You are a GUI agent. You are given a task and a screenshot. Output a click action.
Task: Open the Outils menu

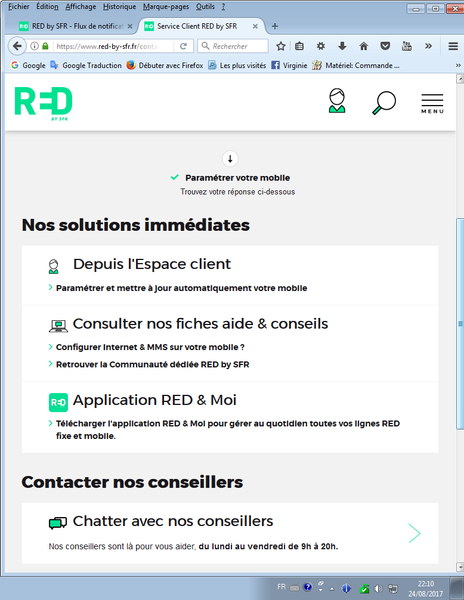pos(205,7)
